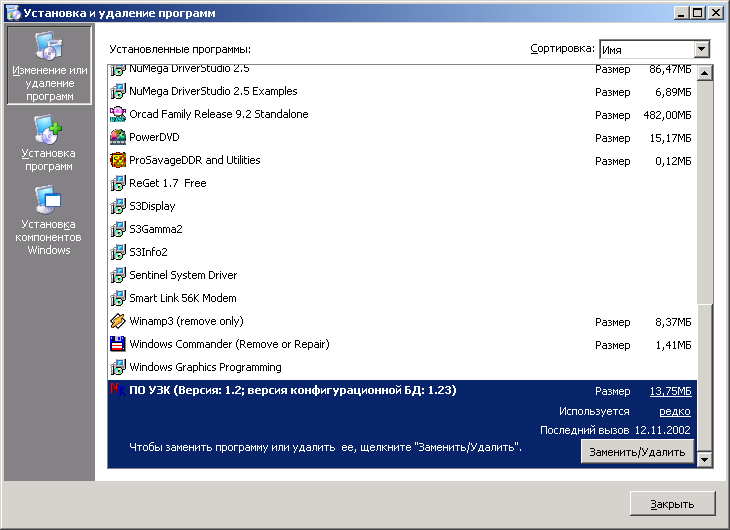Click the Сортировка field showing Имя
Screen dimensions: 730x530
click(x=647, y=49)
